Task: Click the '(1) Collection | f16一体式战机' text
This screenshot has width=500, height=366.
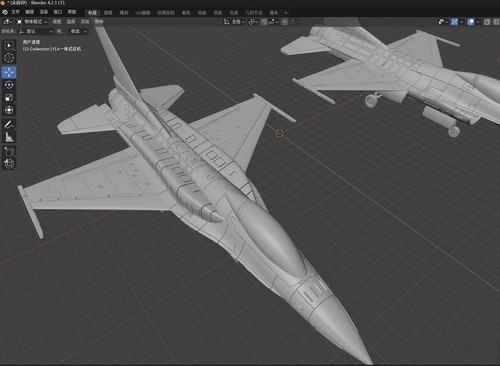Action: point(52,49)
